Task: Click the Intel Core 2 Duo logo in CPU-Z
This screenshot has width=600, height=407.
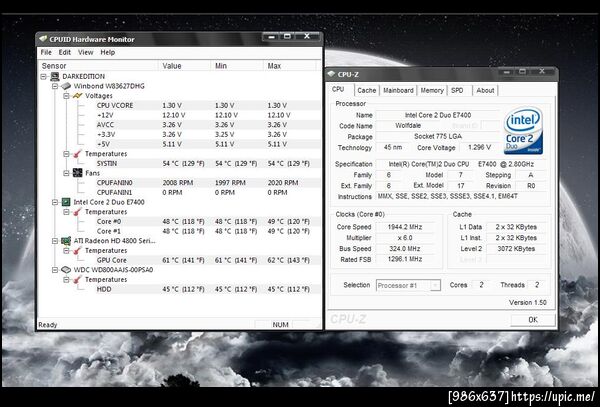Action: 523,131
